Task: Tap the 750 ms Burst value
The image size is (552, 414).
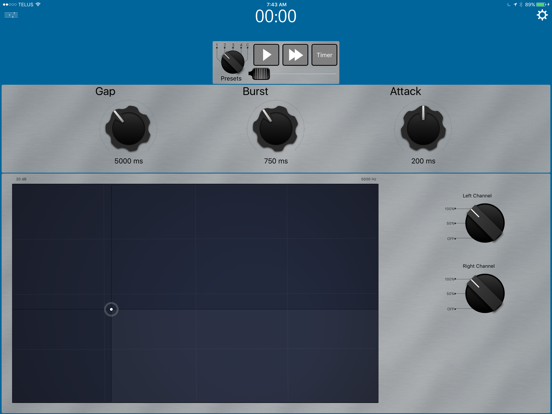Action: pos(276,161)
